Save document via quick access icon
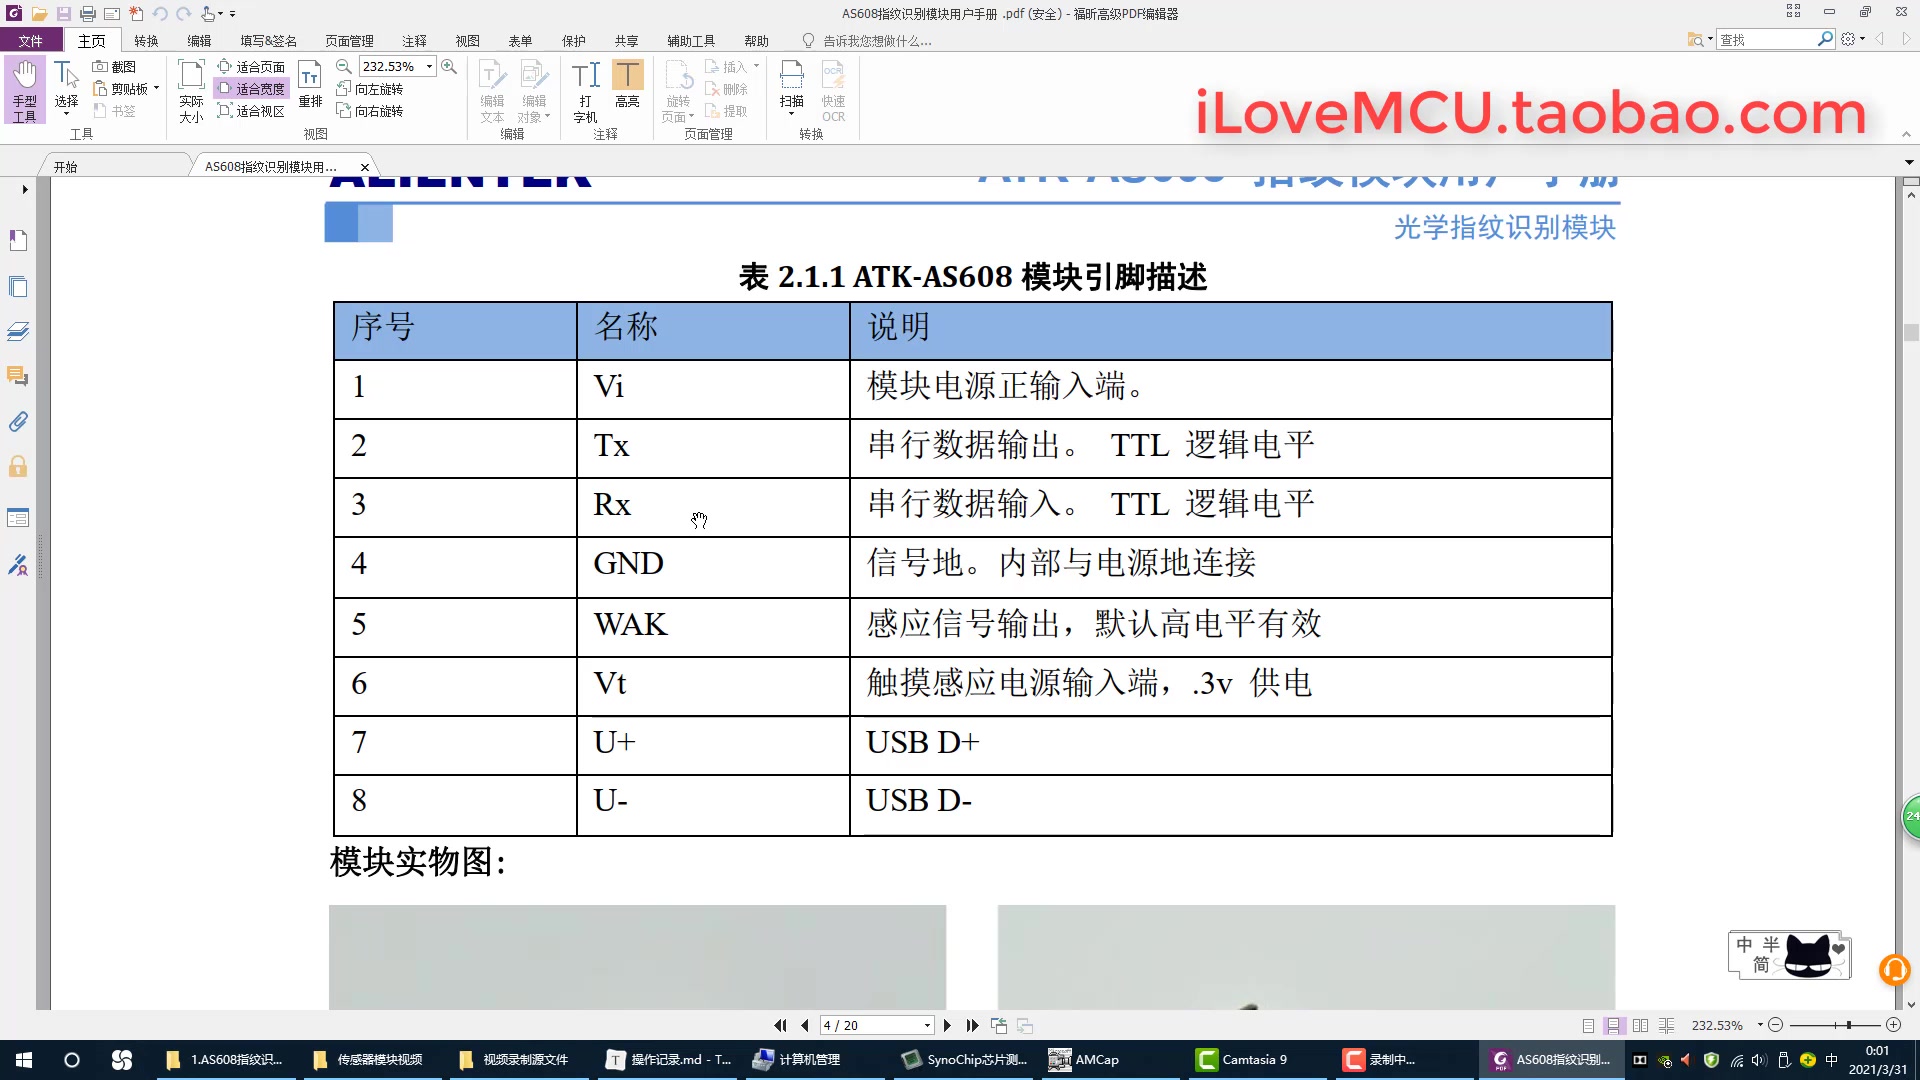Image resolution: width=1920 pixels, height=1080 pixels. click(63, 13)
